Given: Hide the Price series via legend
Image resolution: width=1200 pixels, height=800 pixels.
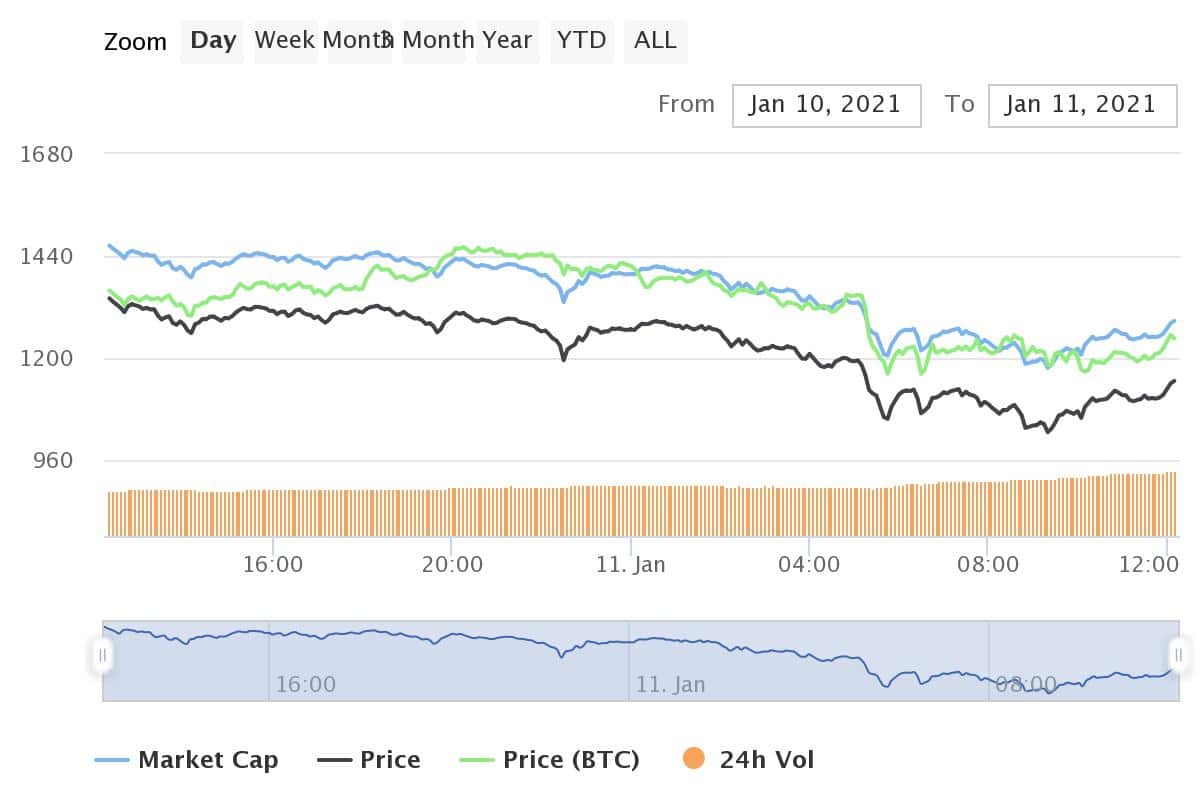Looking at the screenshot, I should [x=390, y=760].
